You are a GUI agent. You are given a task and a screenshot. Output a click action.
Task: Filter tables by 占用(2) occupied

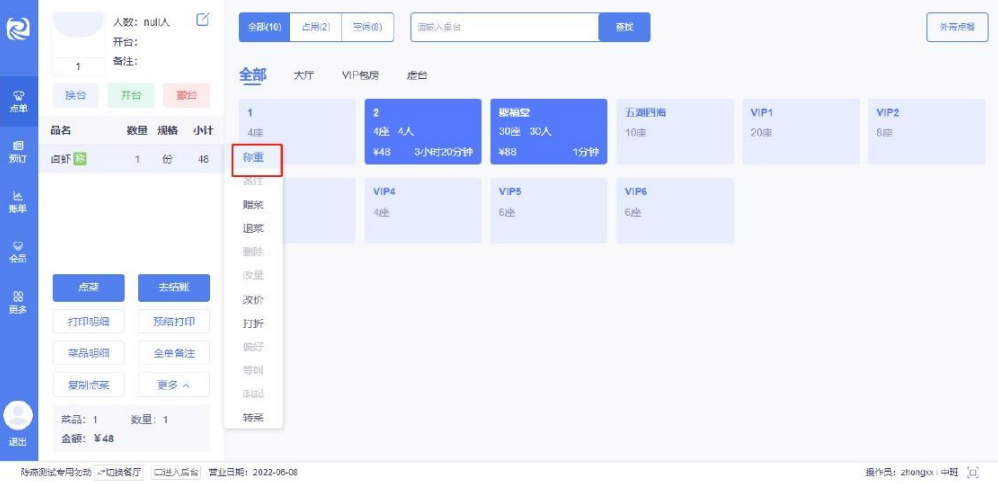(315, 27)
